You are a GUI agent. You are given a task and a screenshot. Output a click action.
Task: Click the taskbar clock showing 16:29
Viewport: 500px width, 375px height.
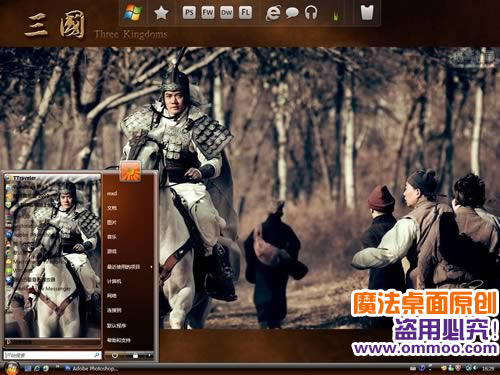coord(488,369)
